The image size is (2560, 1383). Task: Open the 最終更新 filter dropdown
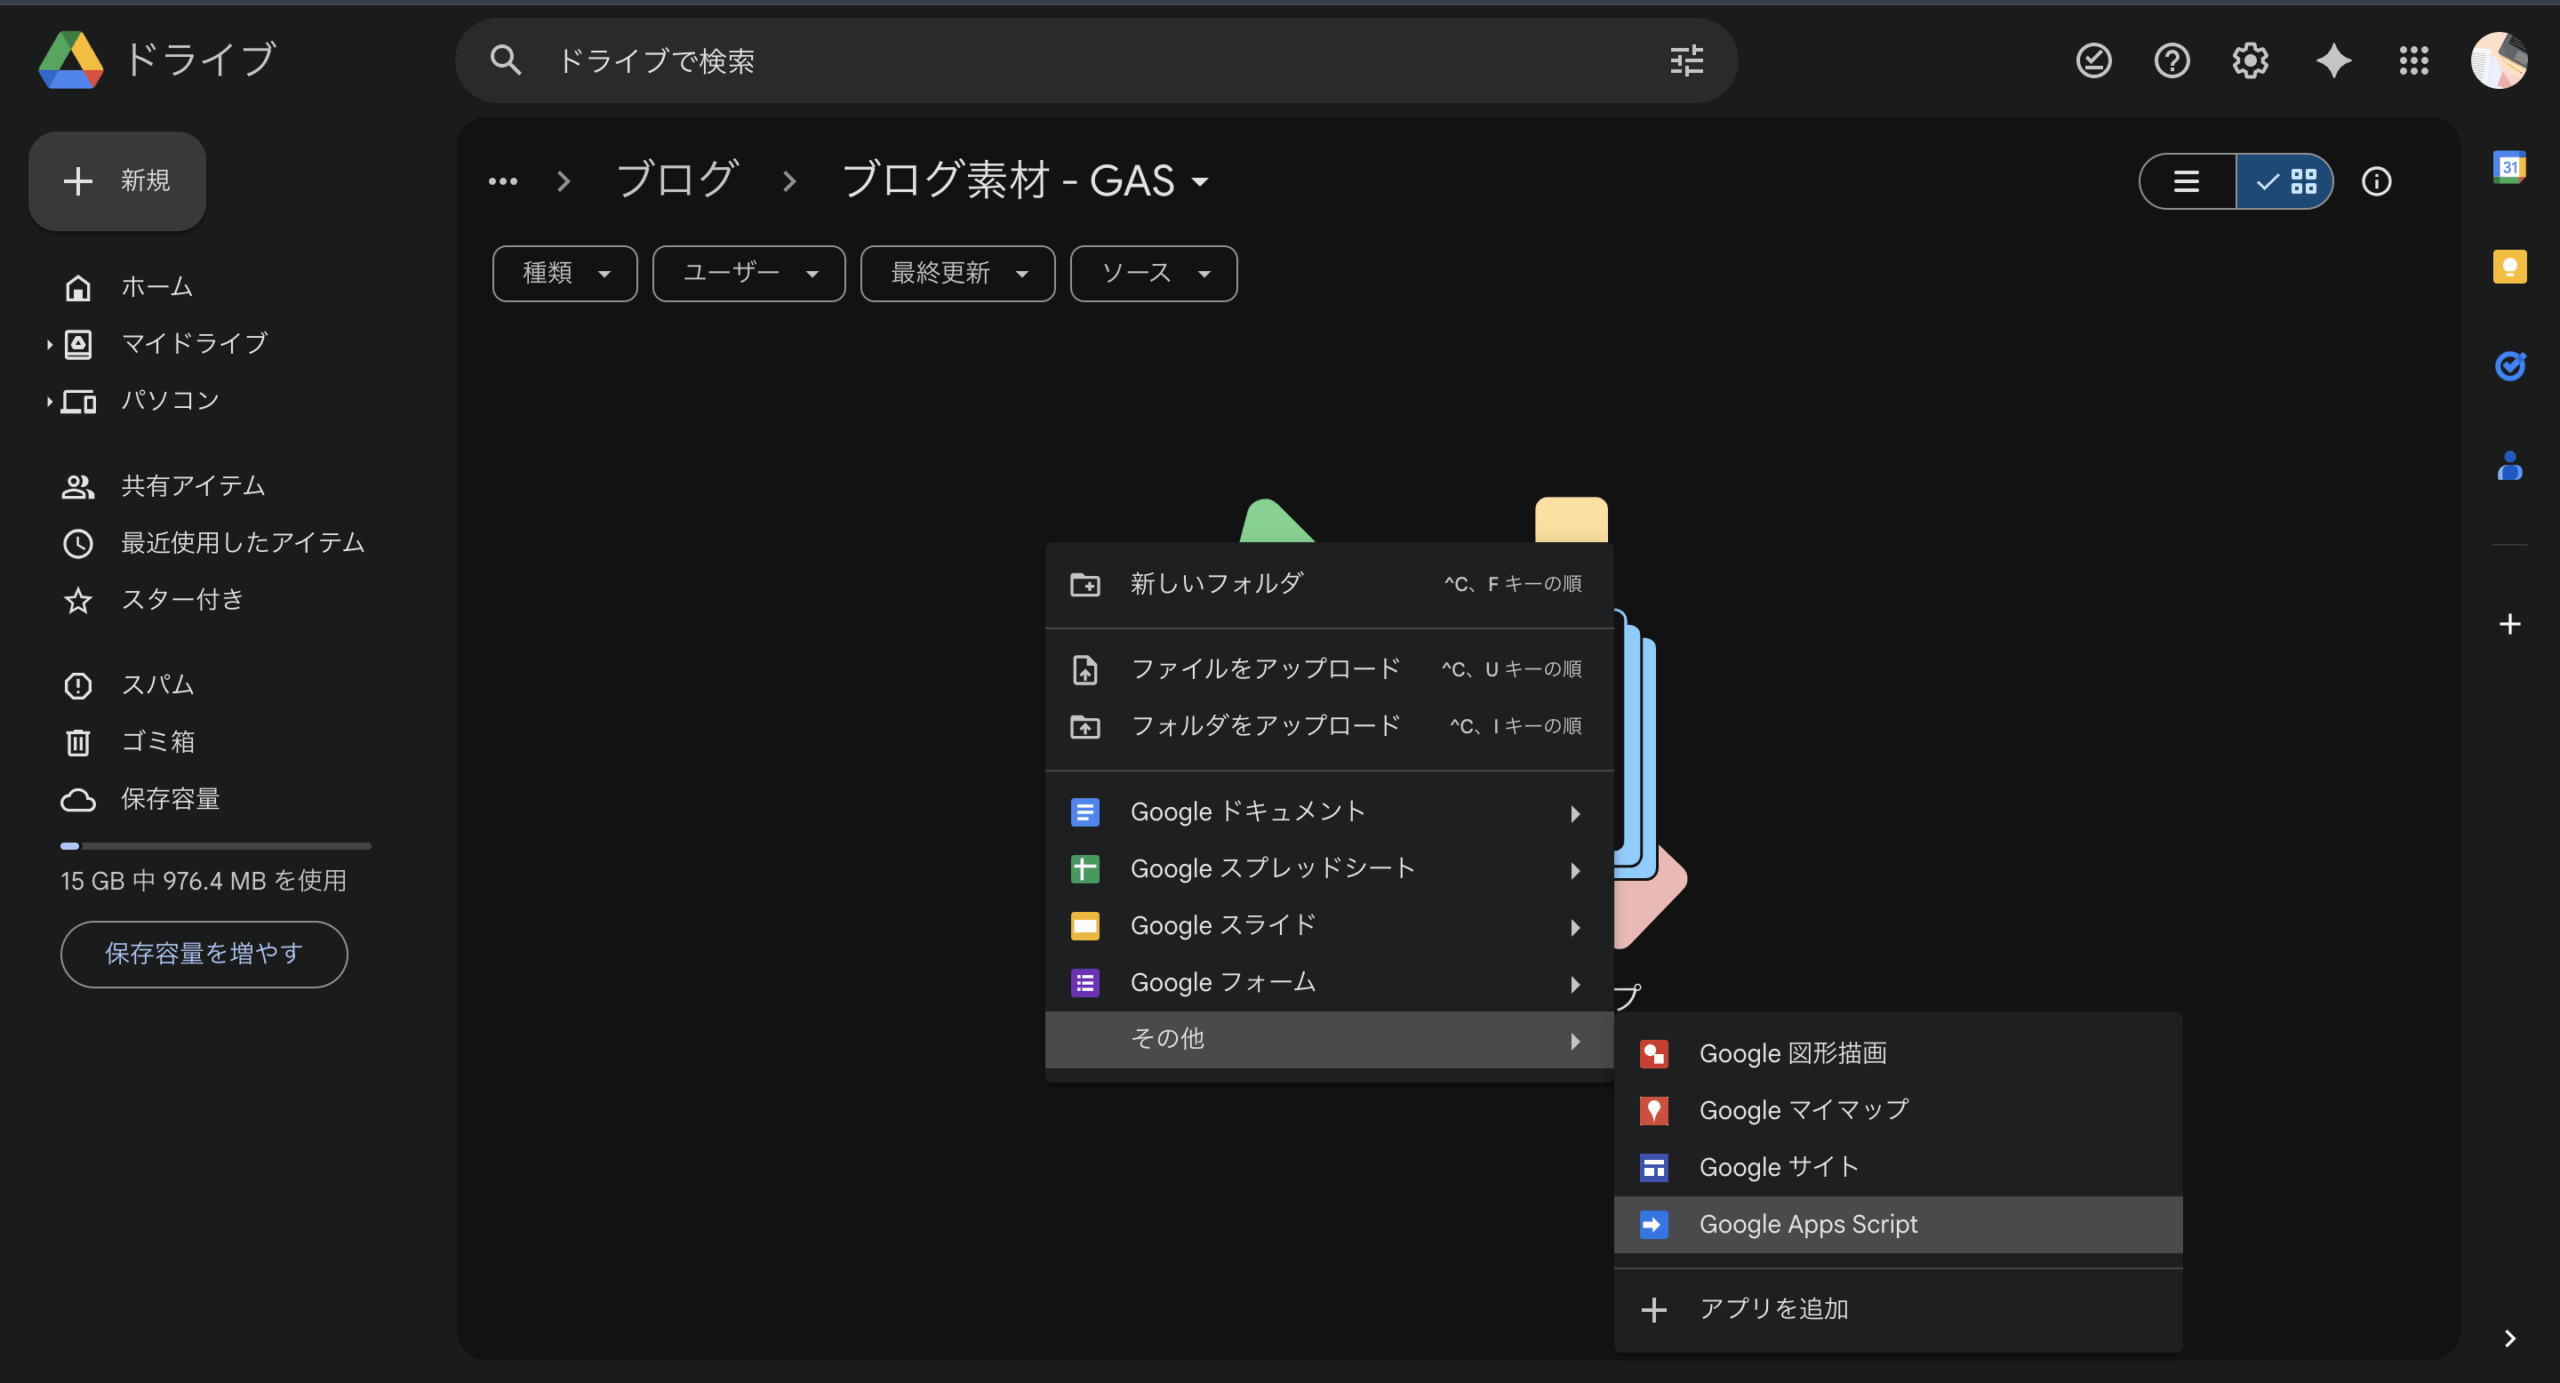tap(958, 273)
